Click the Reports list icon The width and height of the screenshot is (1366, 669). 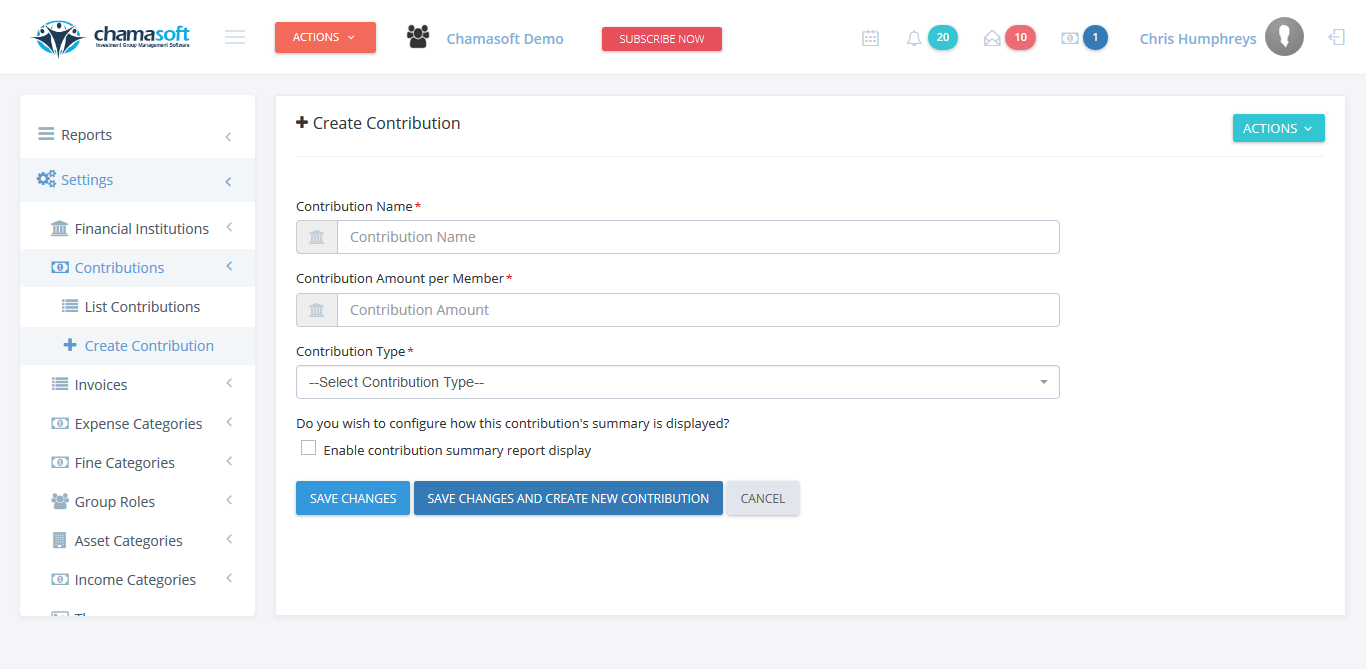[x=46, y=134]
